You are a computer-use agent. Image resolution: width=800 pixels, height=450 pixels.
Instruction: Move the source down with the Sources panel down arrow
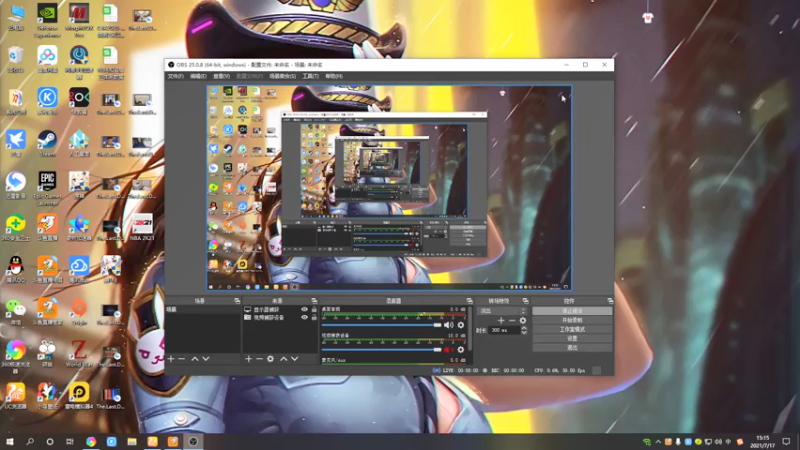point(294,359)
